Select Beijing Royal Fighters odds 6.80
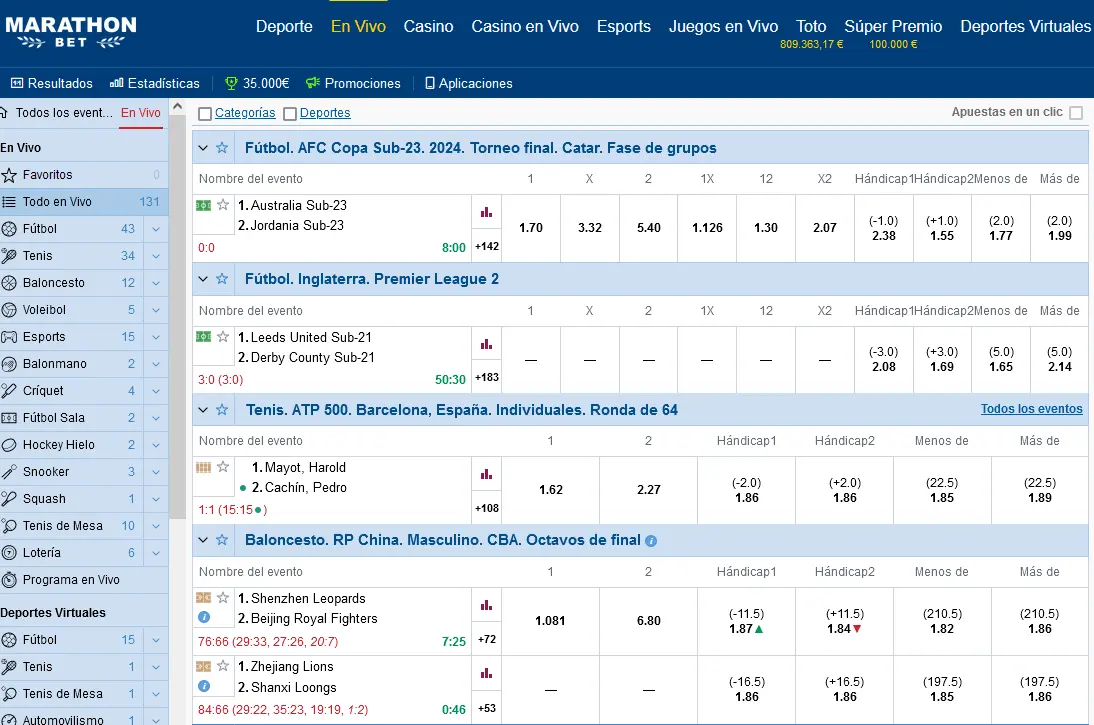The image size is (1094, 725). click(x=648, y=620)
